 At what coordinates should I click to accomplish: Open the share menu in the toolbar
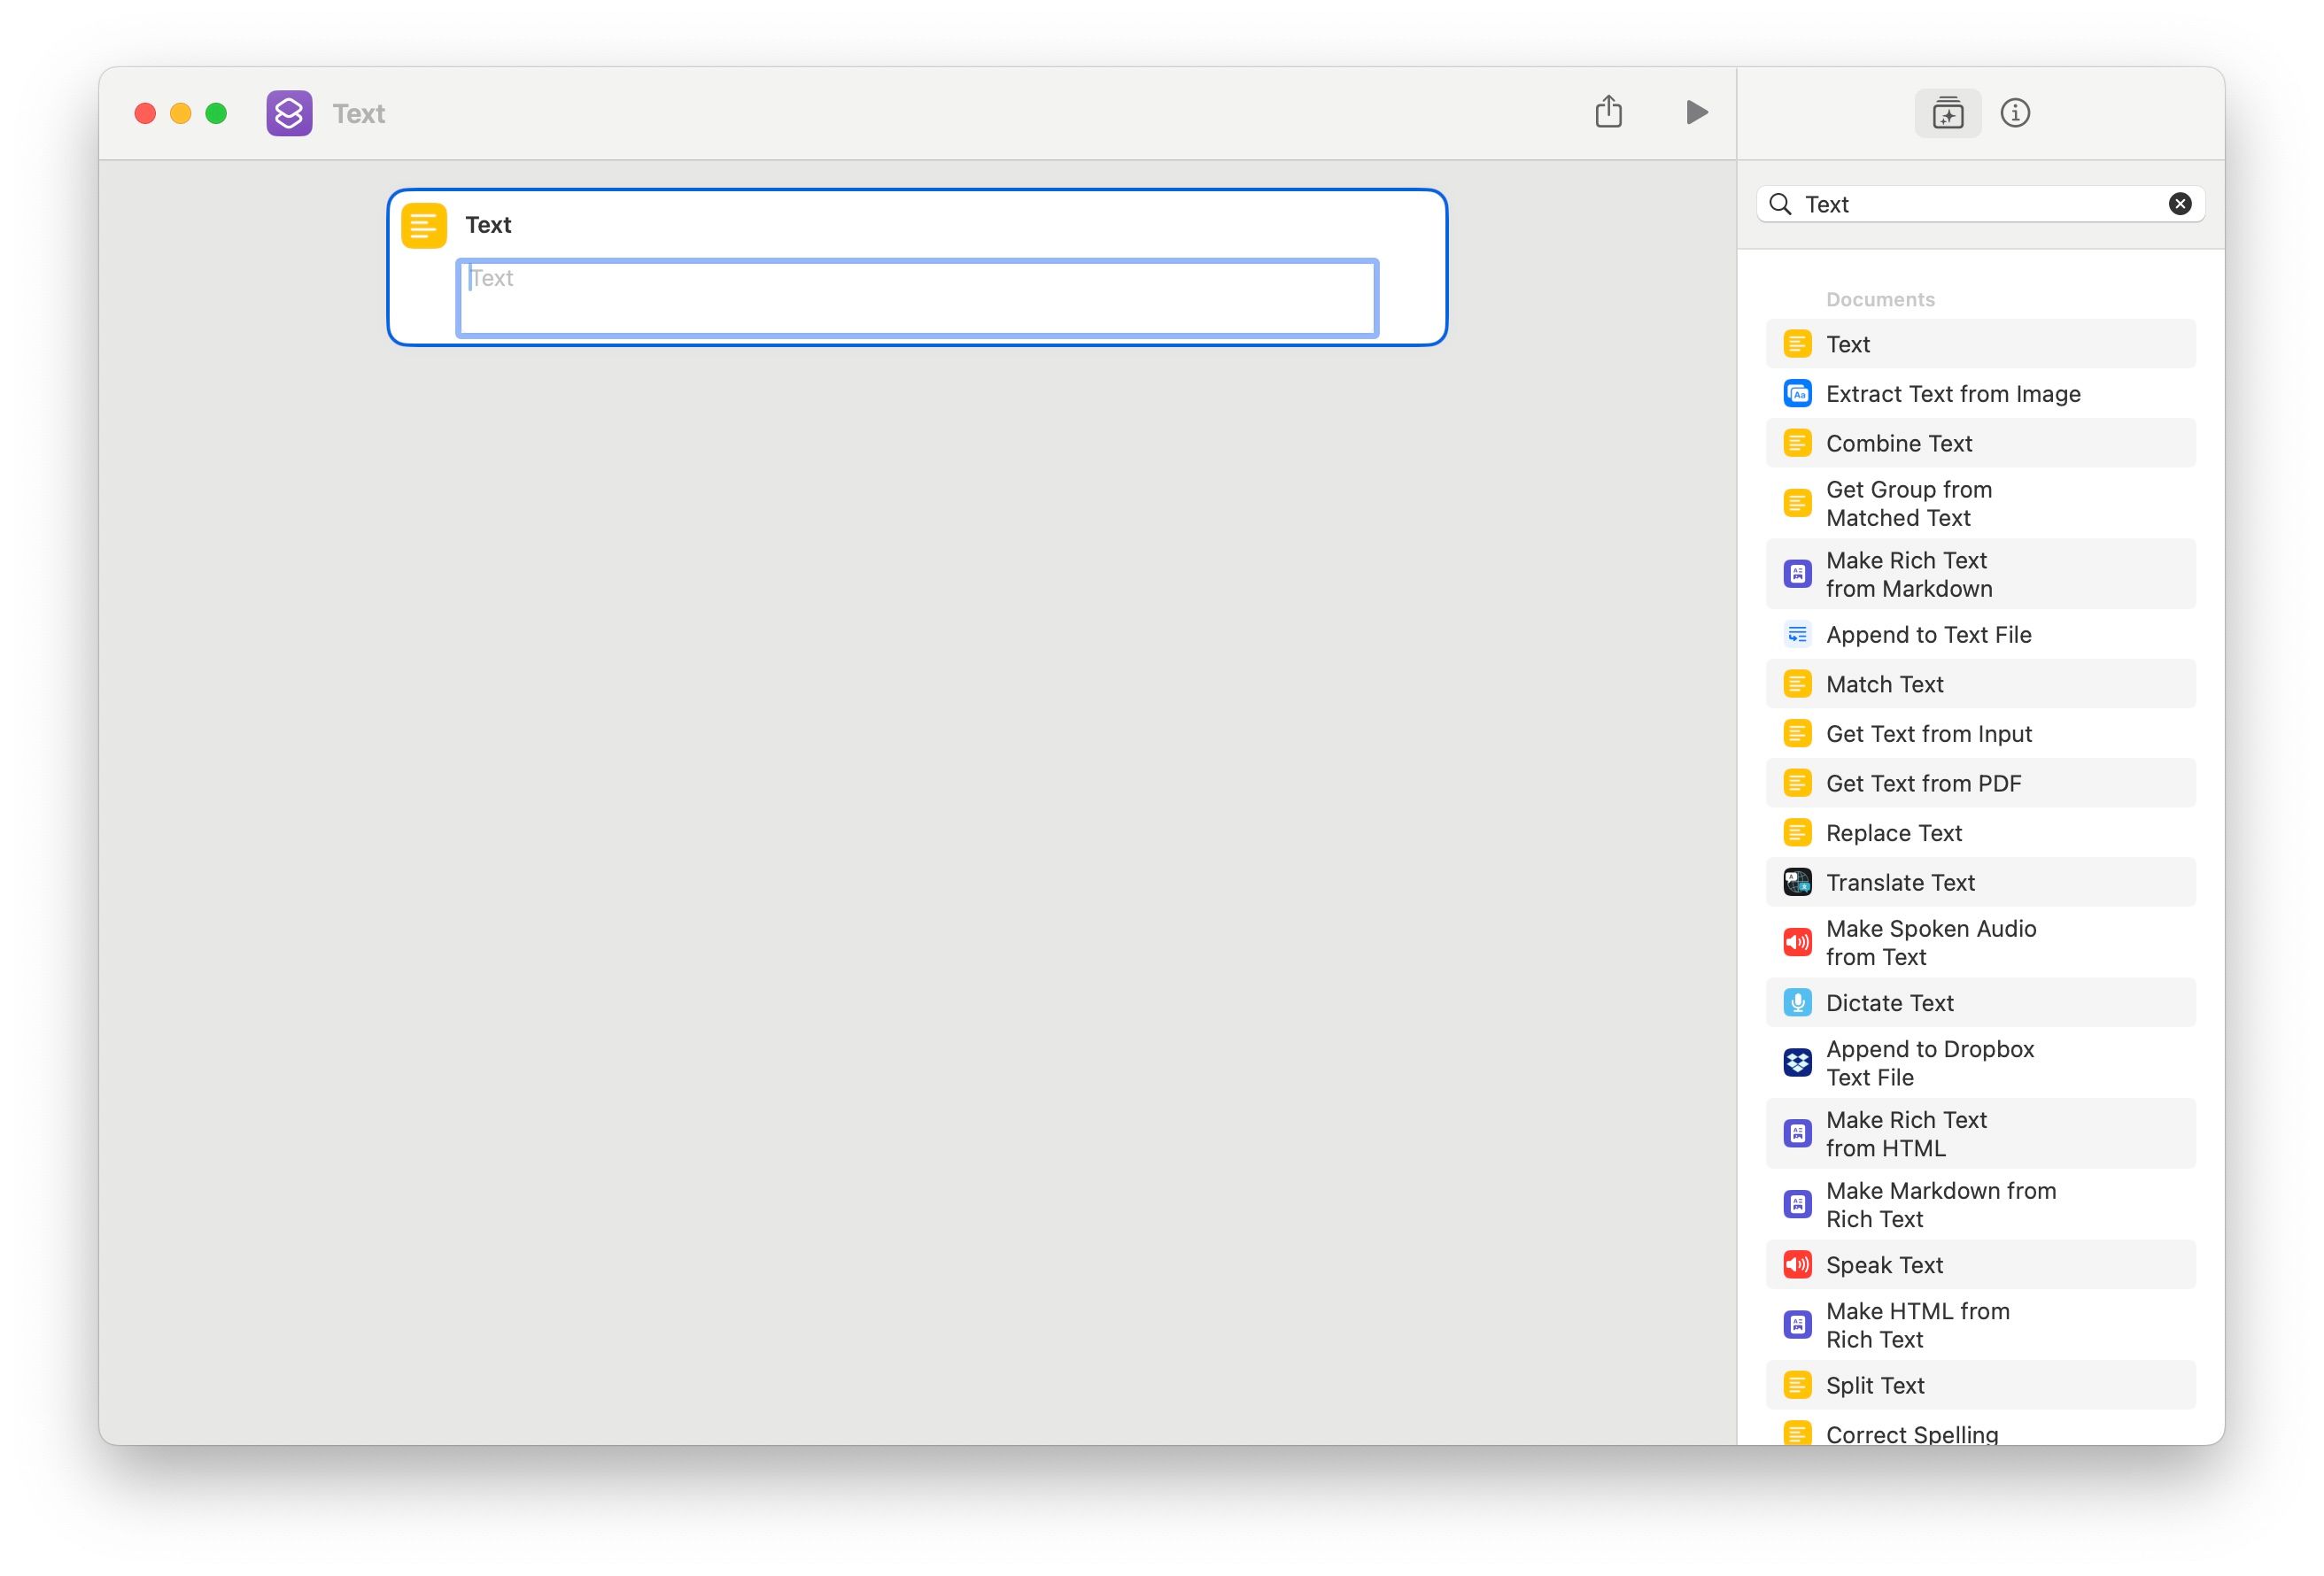click(x=1608, y=112)
